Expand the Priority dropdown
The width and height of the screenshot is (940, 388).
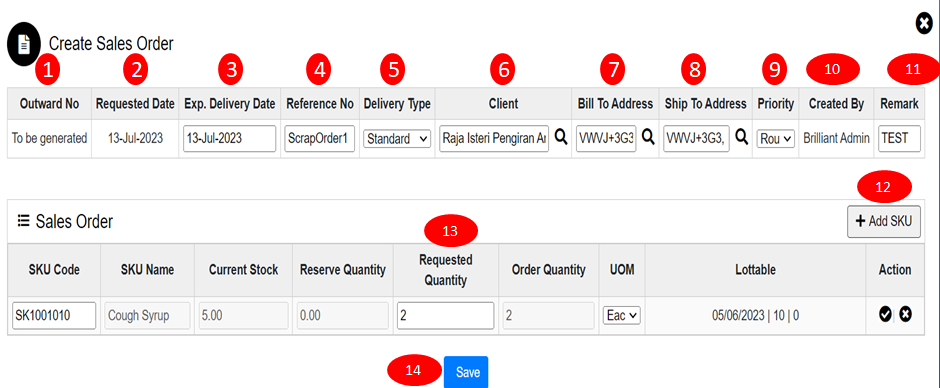click(x=776, y=139)
